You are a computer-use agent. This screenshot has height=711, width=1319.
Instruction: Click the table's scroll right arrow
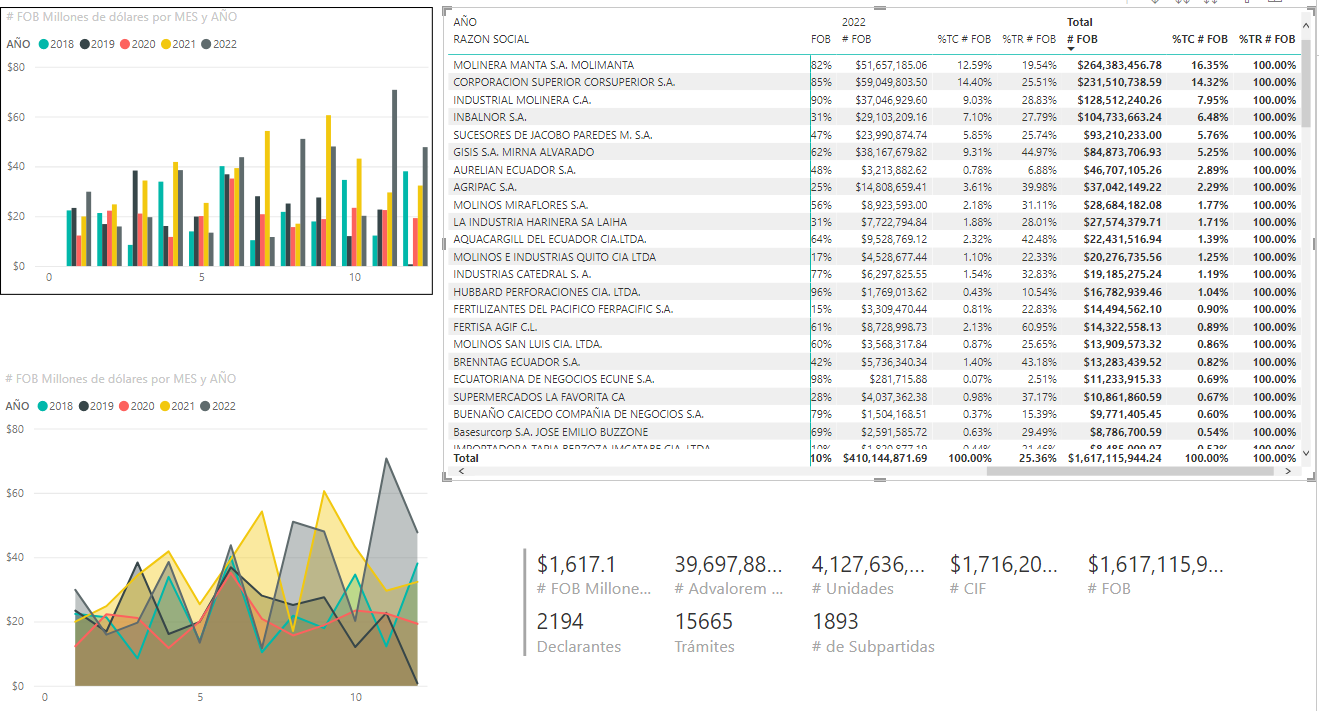coord(1289,469)
